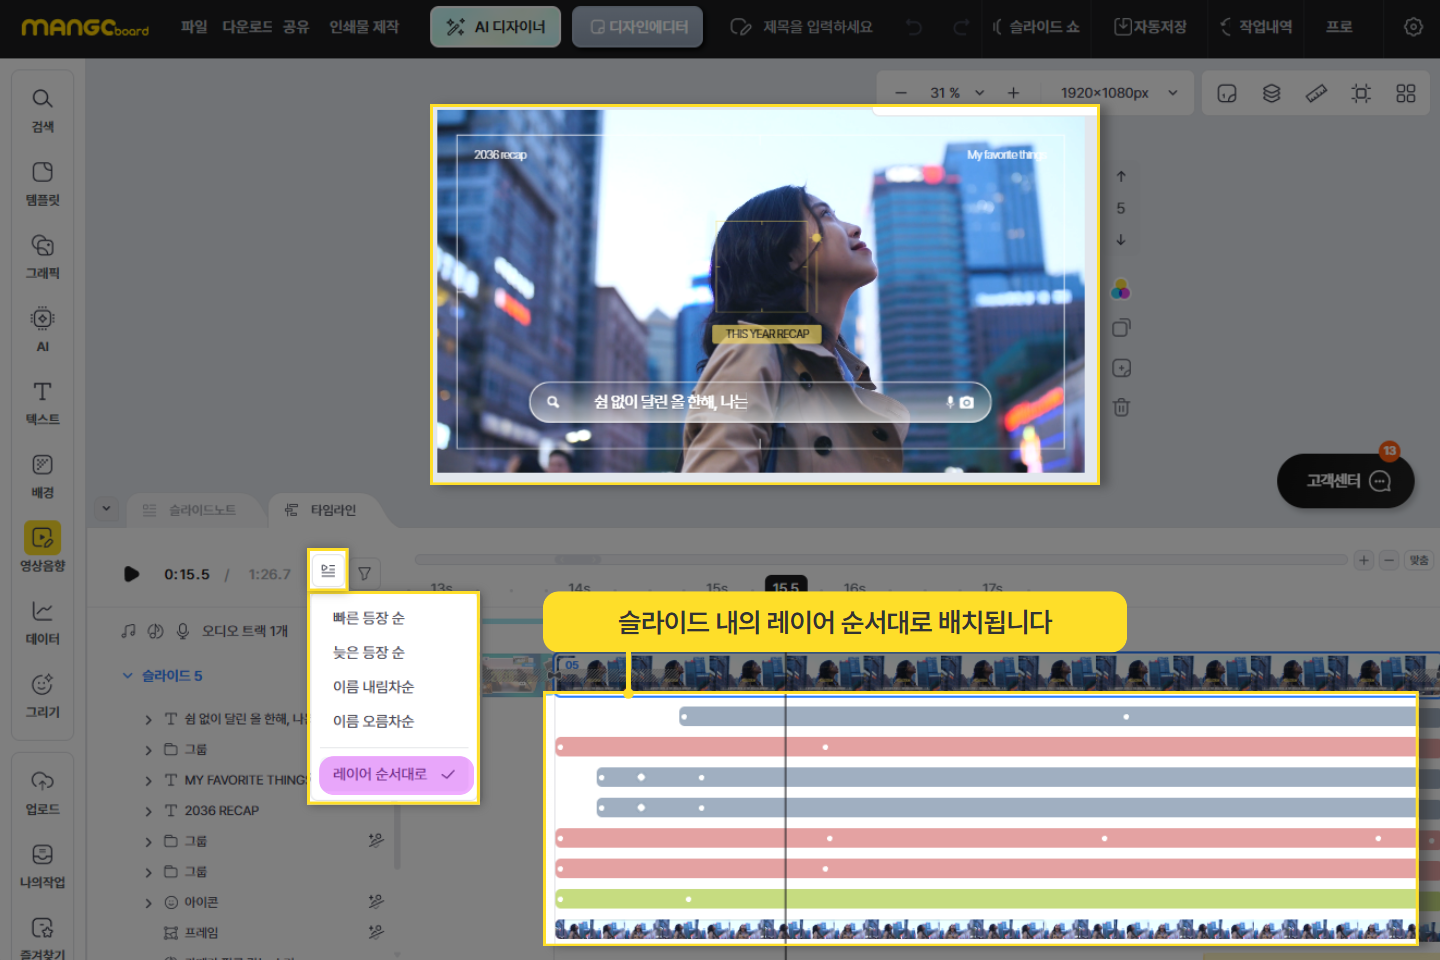Select the checked 레이어 순서대로 option
The image size is (1440, 960).
(x=394, y=774)
